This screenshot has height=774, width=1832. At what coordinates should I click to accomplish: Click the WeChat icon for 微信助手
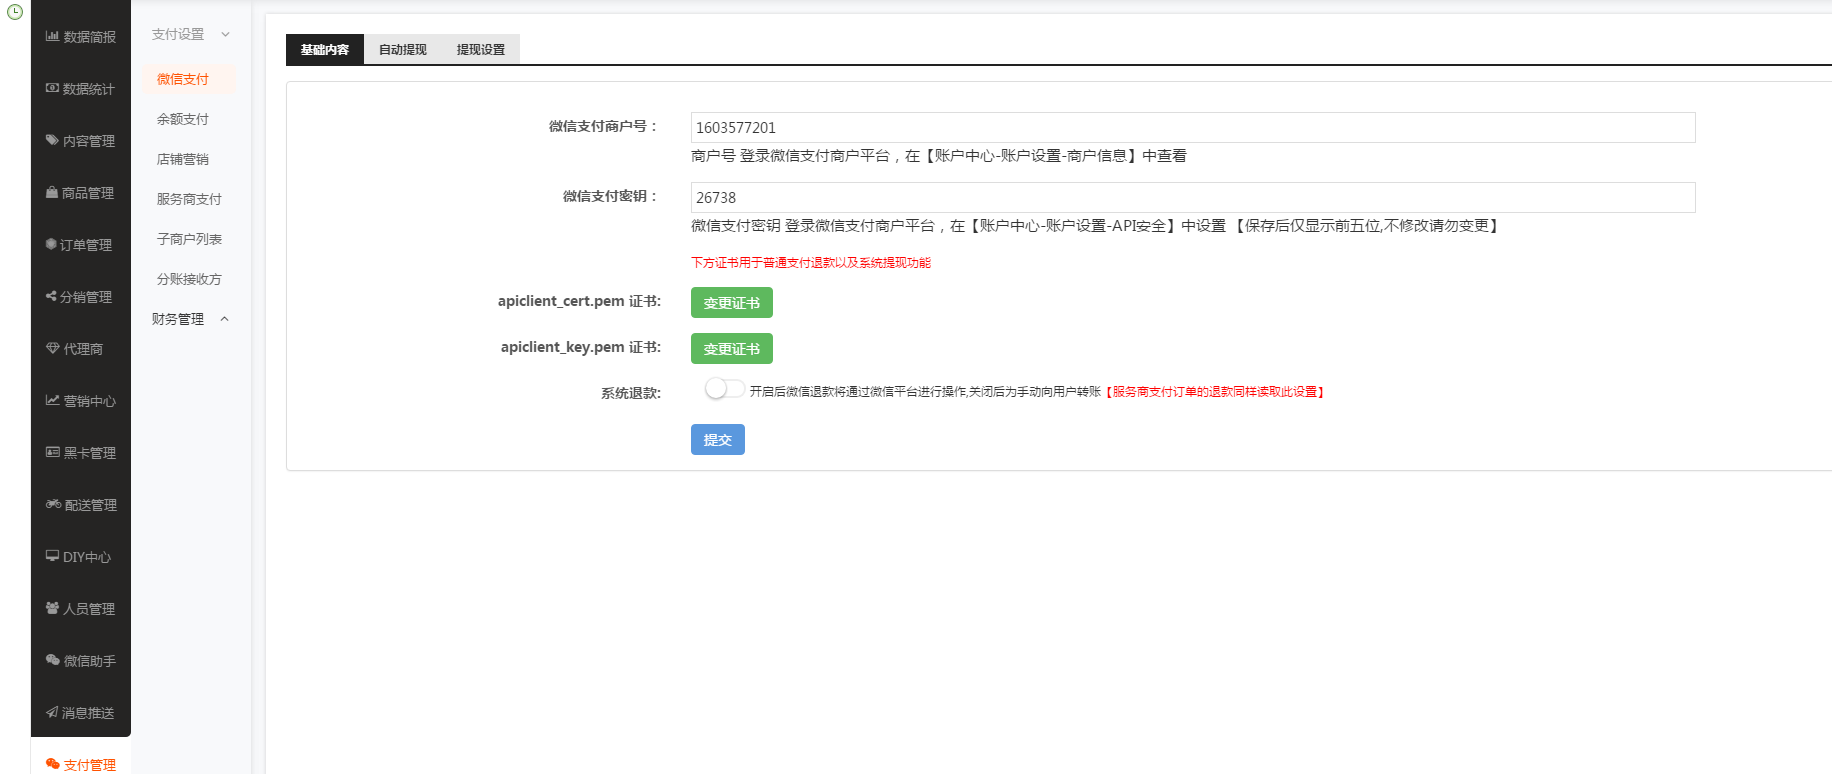point(53,660)
